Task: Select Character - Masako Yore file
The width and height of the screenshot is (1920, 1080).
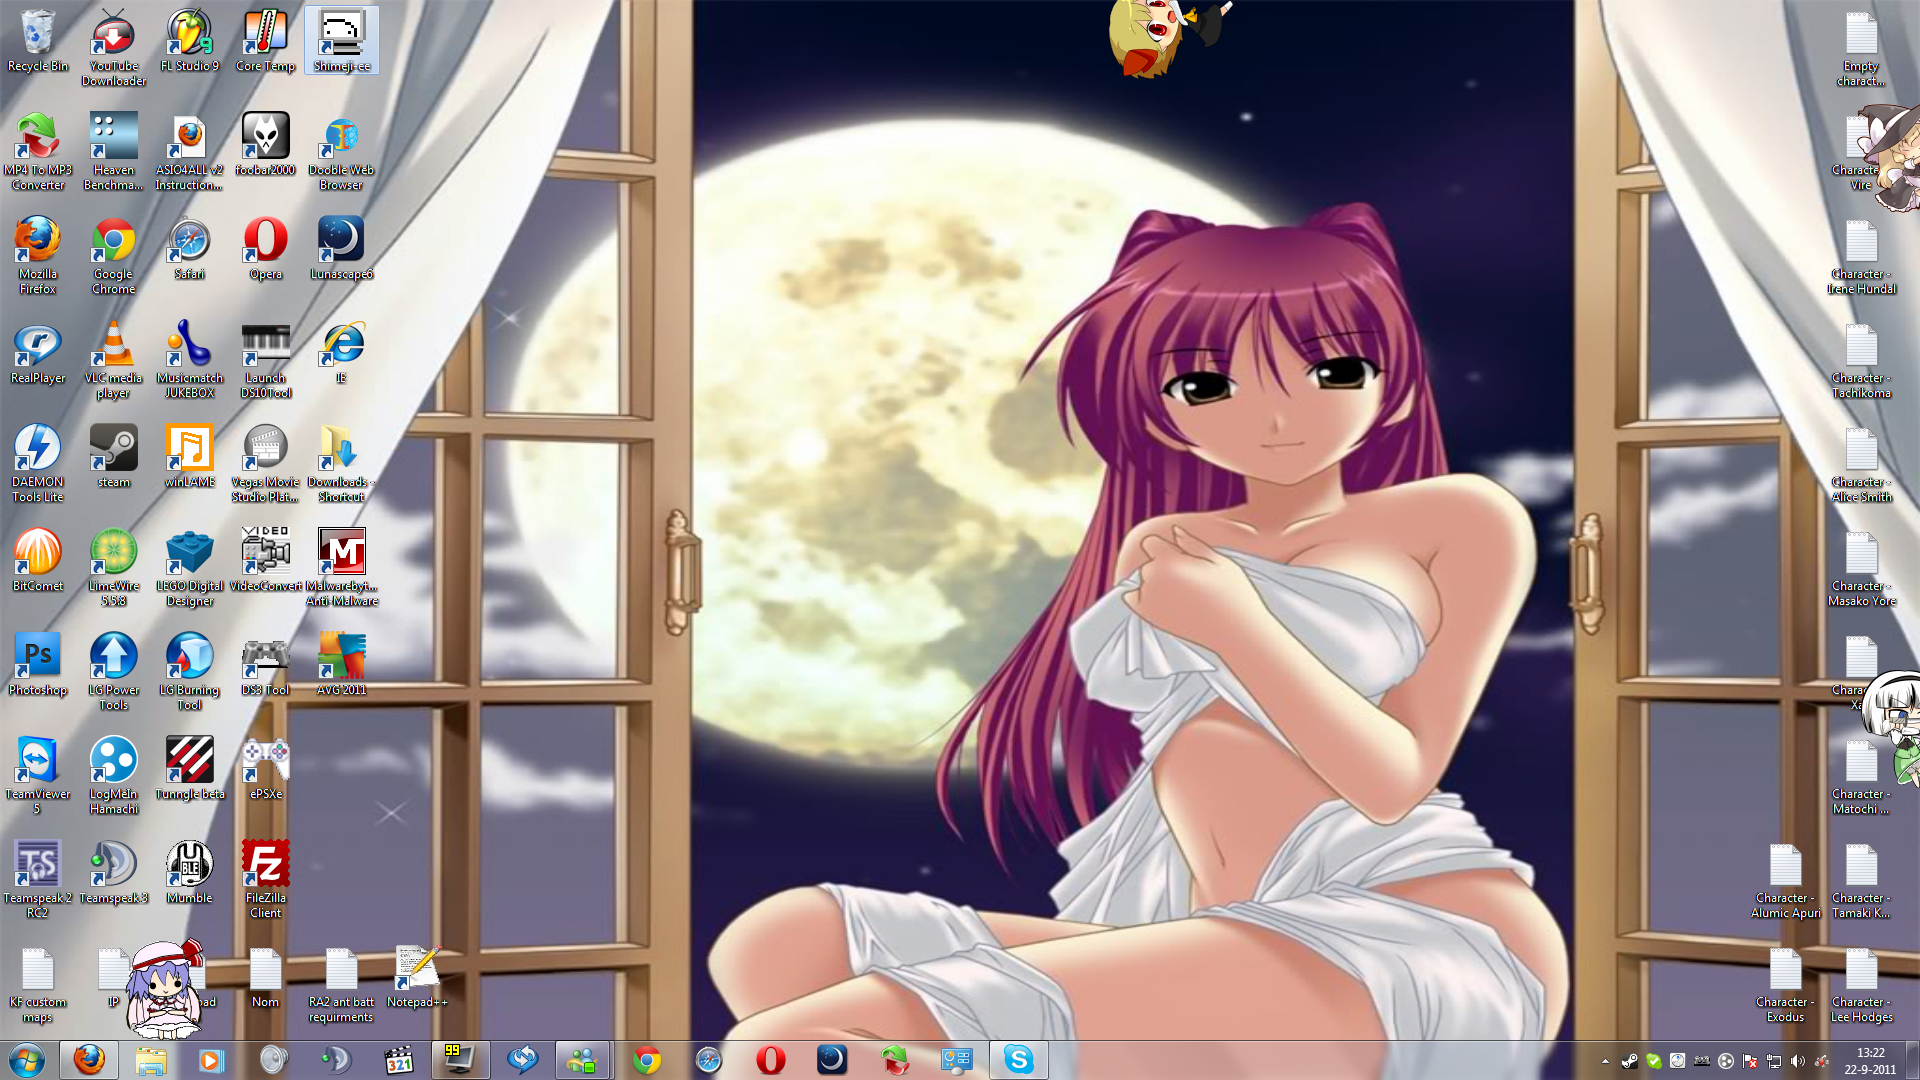Action: coord(1861,567)
